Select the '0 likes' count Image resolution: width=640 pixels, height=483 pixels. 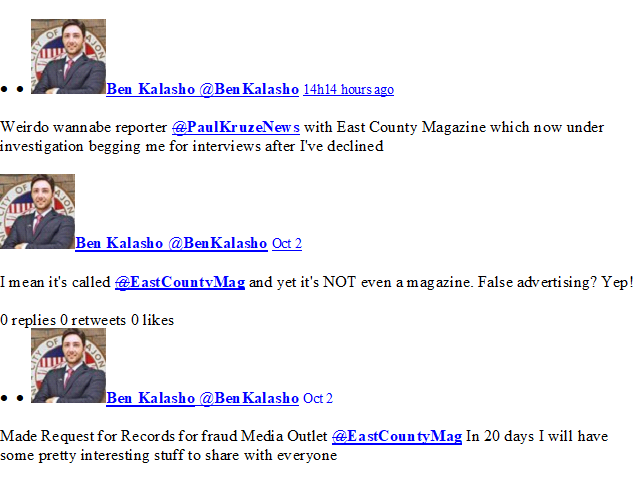[x=153, y=320]
